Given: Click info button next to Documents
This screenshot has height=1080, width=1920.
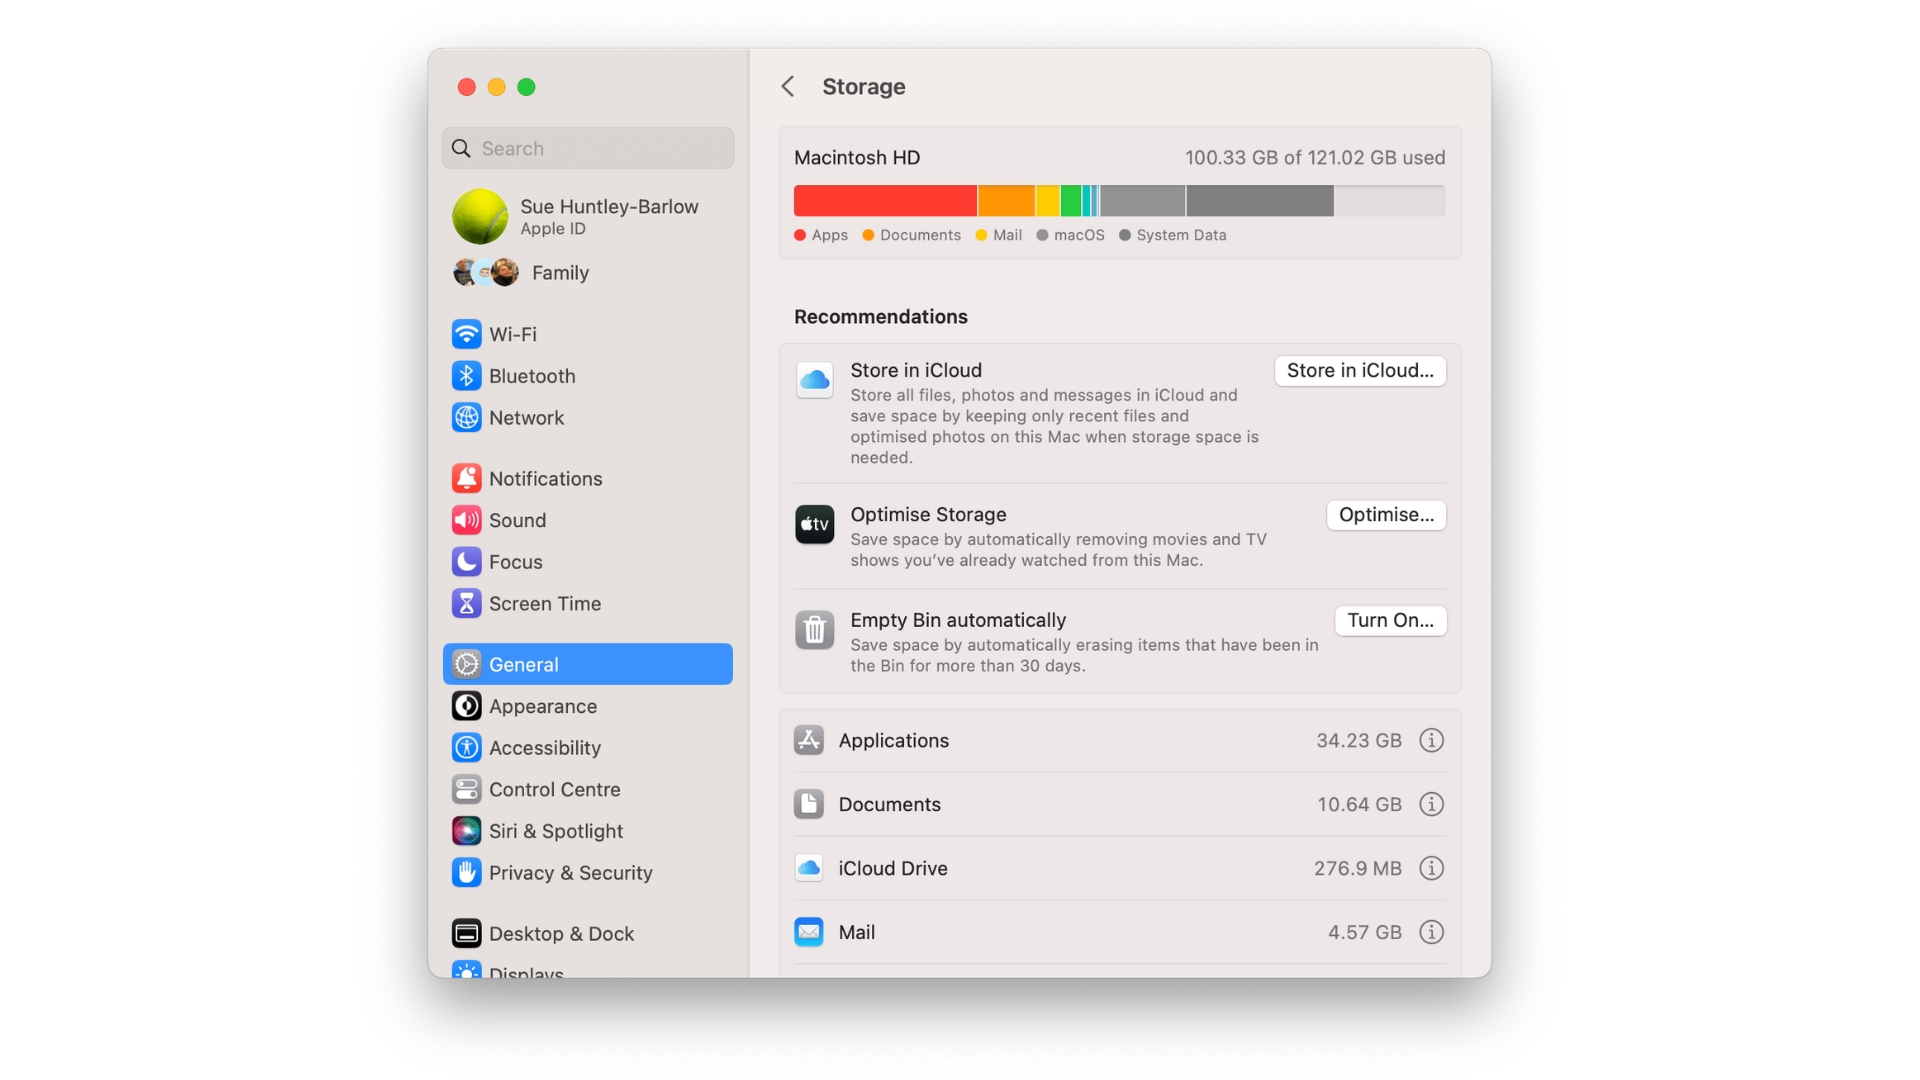Looking at the screenshot, I should 1431,803.
